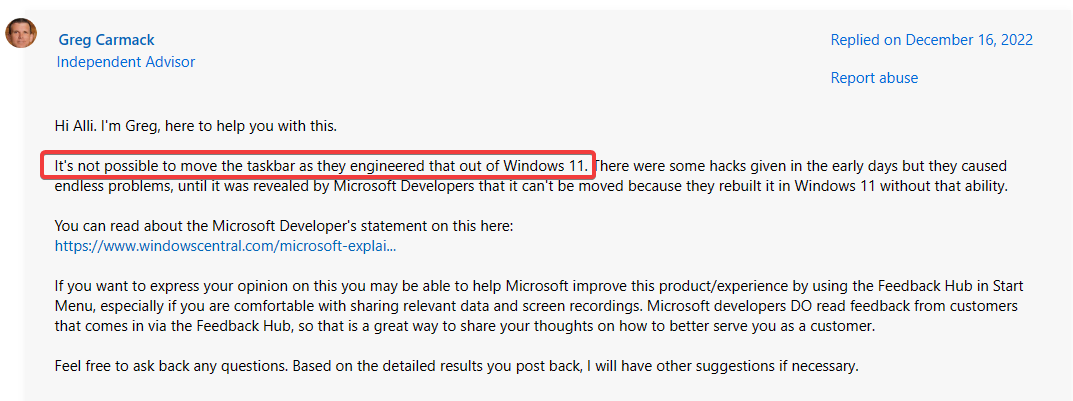Open the windowscentral.com microsoft-explai... link

226,244
